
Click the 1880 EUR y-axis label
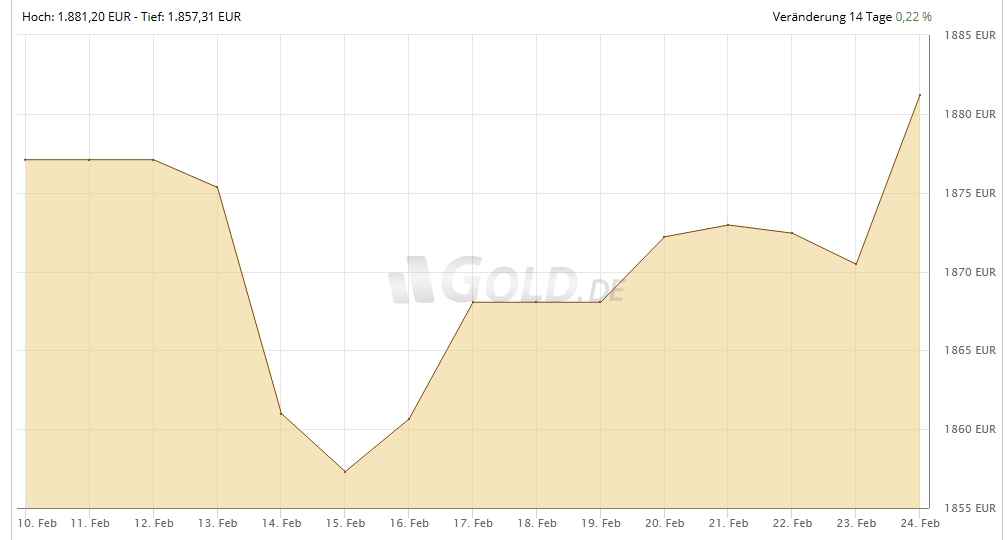[x=970, y=114]
